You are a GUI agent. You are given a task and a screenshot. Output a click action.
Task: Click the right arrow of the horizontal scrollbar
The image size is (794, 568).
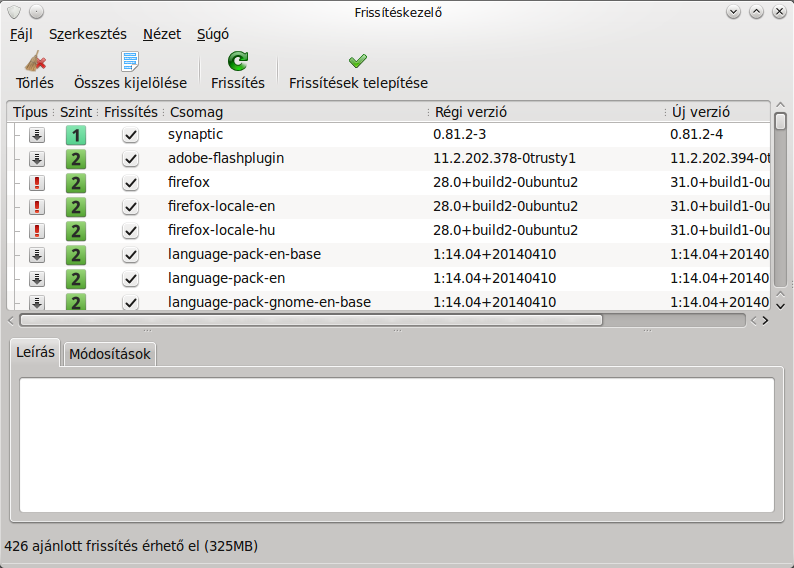click(x=765, y=320)
